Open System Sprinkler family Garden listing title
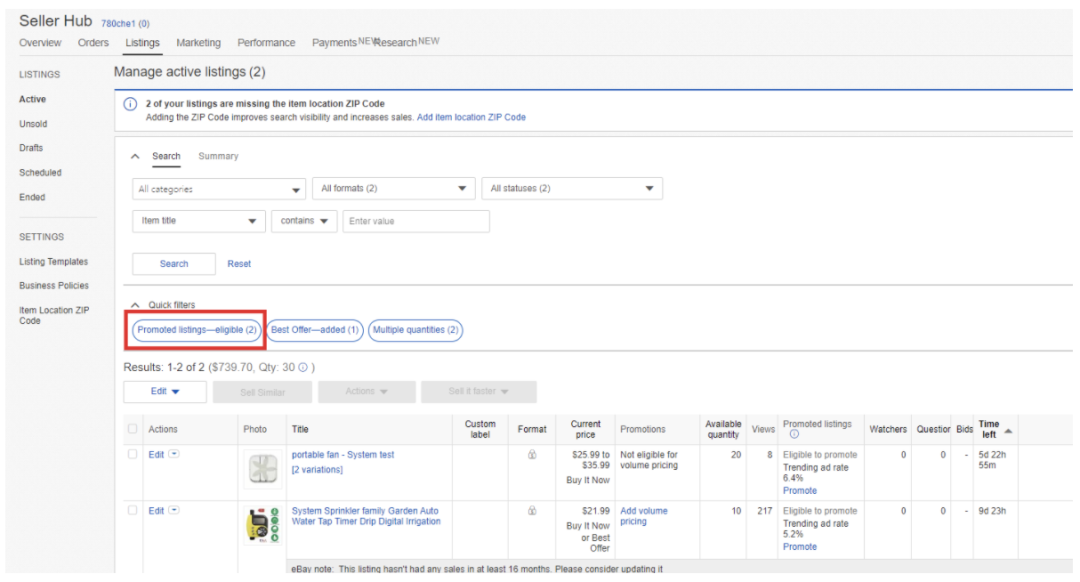Screen dimensions: 1080x582 [x=366, y=516]
